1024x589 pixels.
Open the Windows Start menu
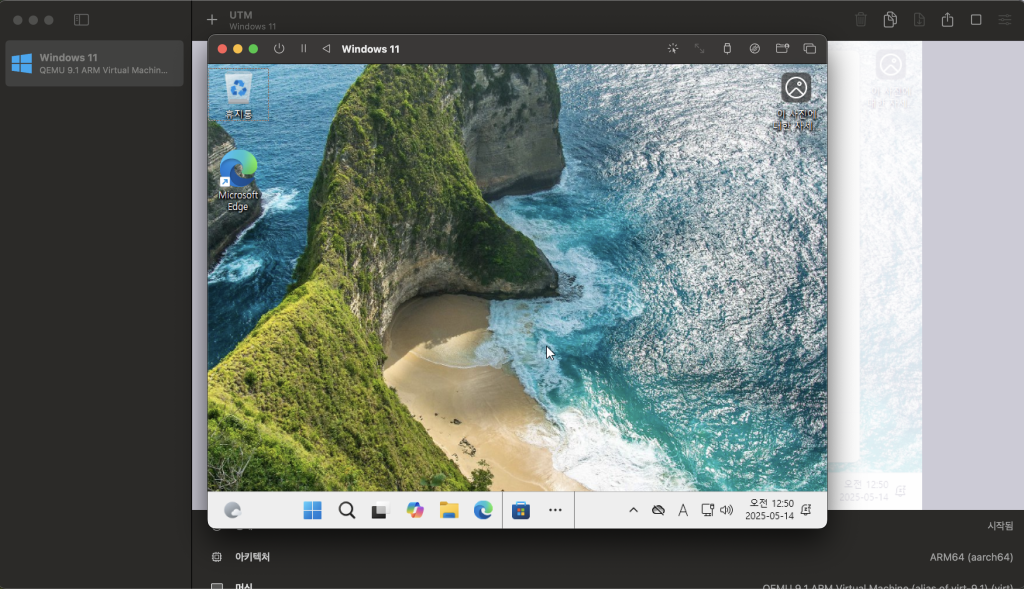tap(313, 510)
